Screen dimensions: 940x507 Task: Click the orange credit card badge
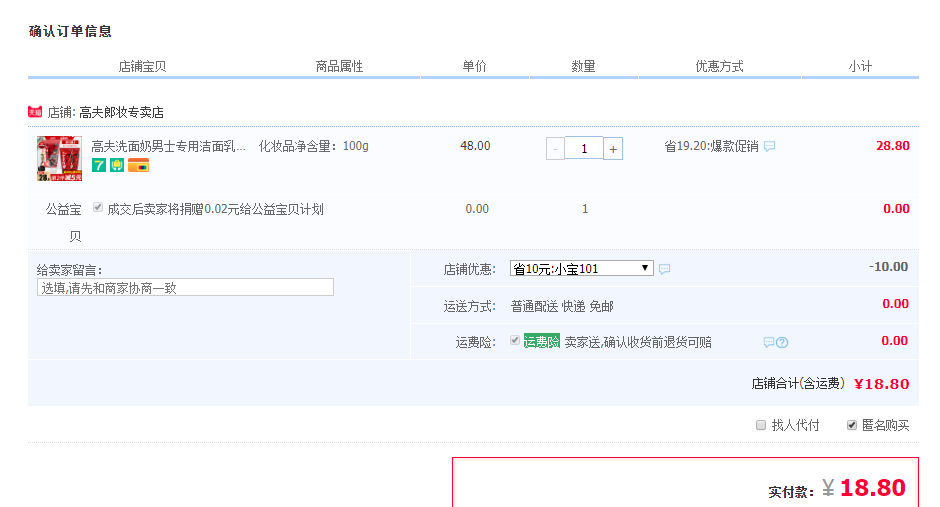point(138,165)
